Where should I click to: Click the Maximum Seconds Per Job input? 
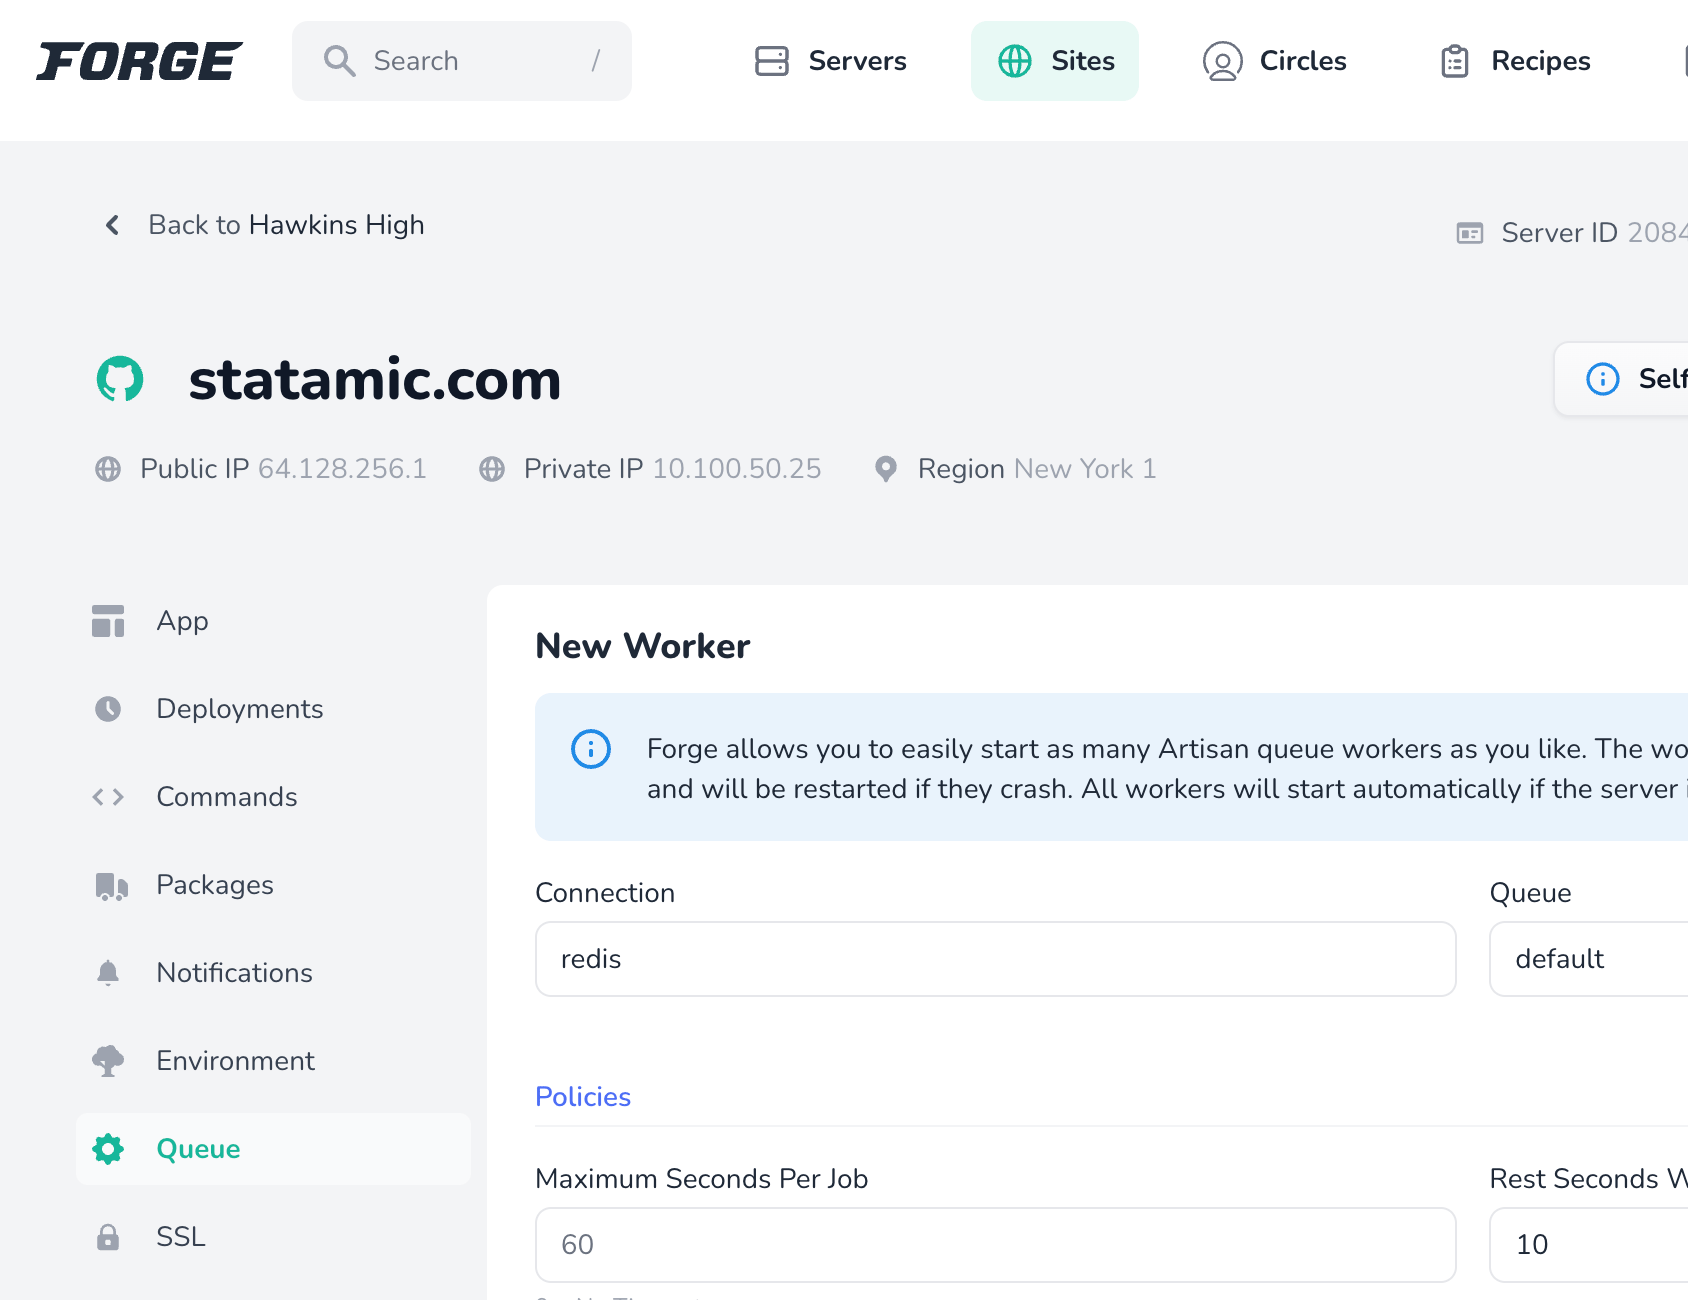point(995,1245)
